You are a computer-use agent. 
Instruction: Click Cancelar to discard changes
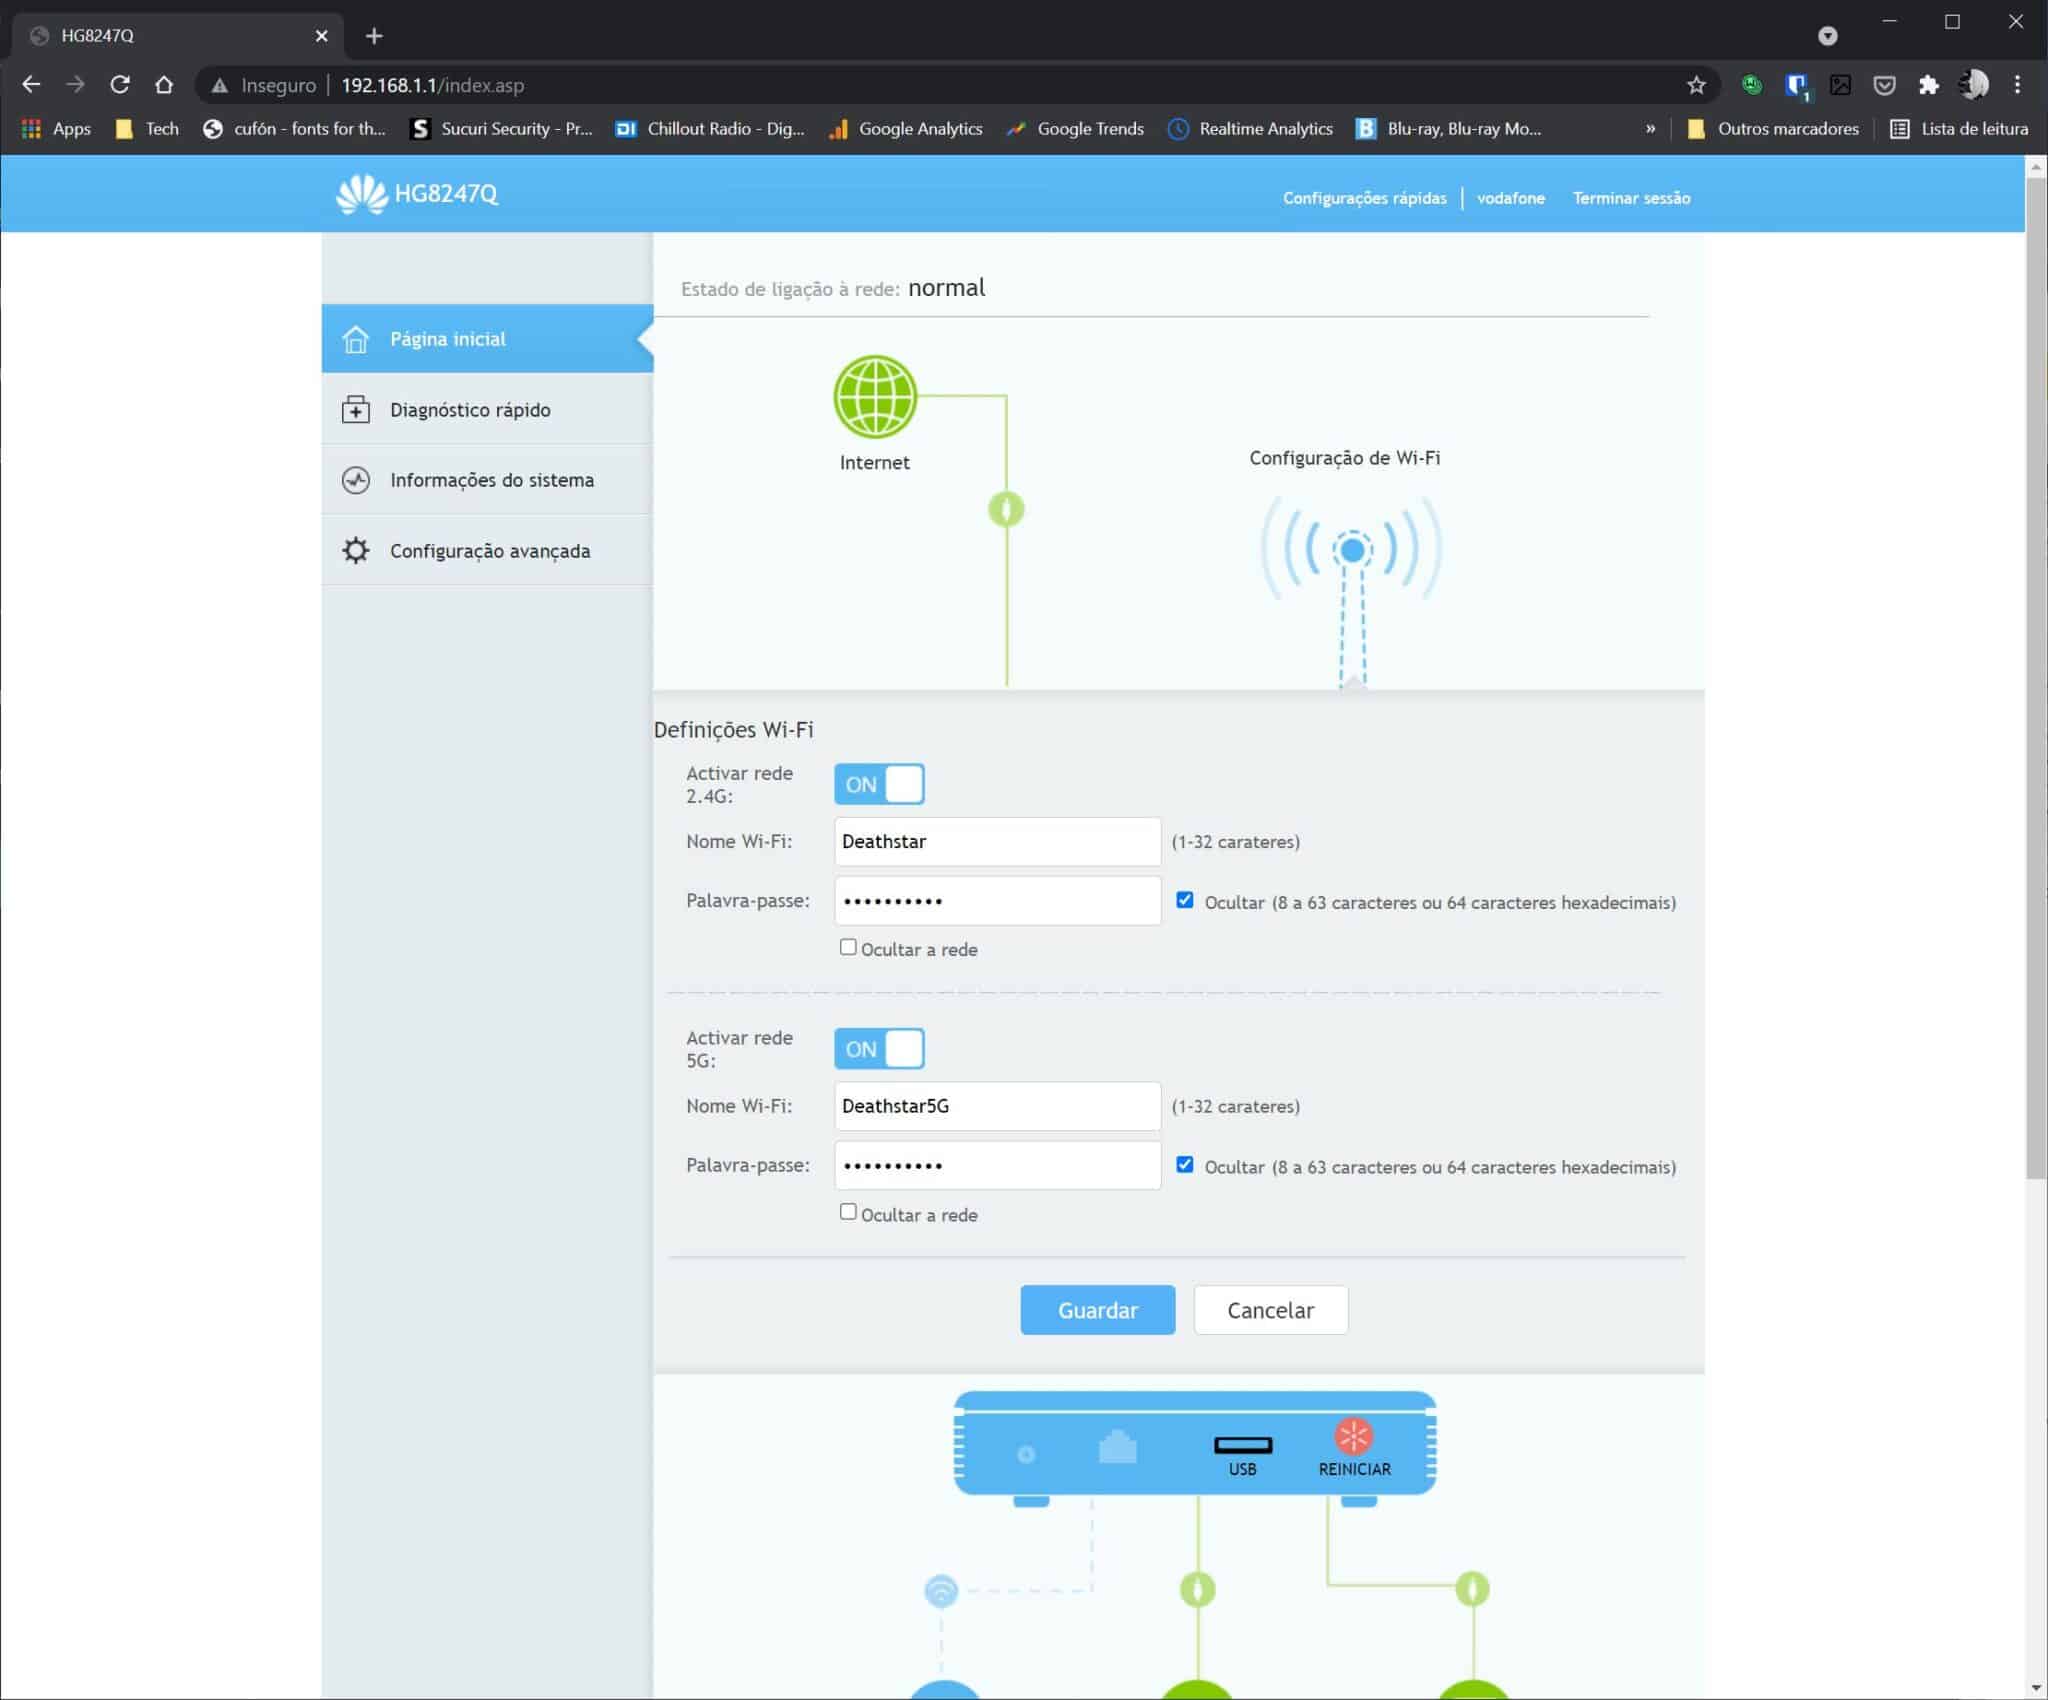click(1269, 1309)
